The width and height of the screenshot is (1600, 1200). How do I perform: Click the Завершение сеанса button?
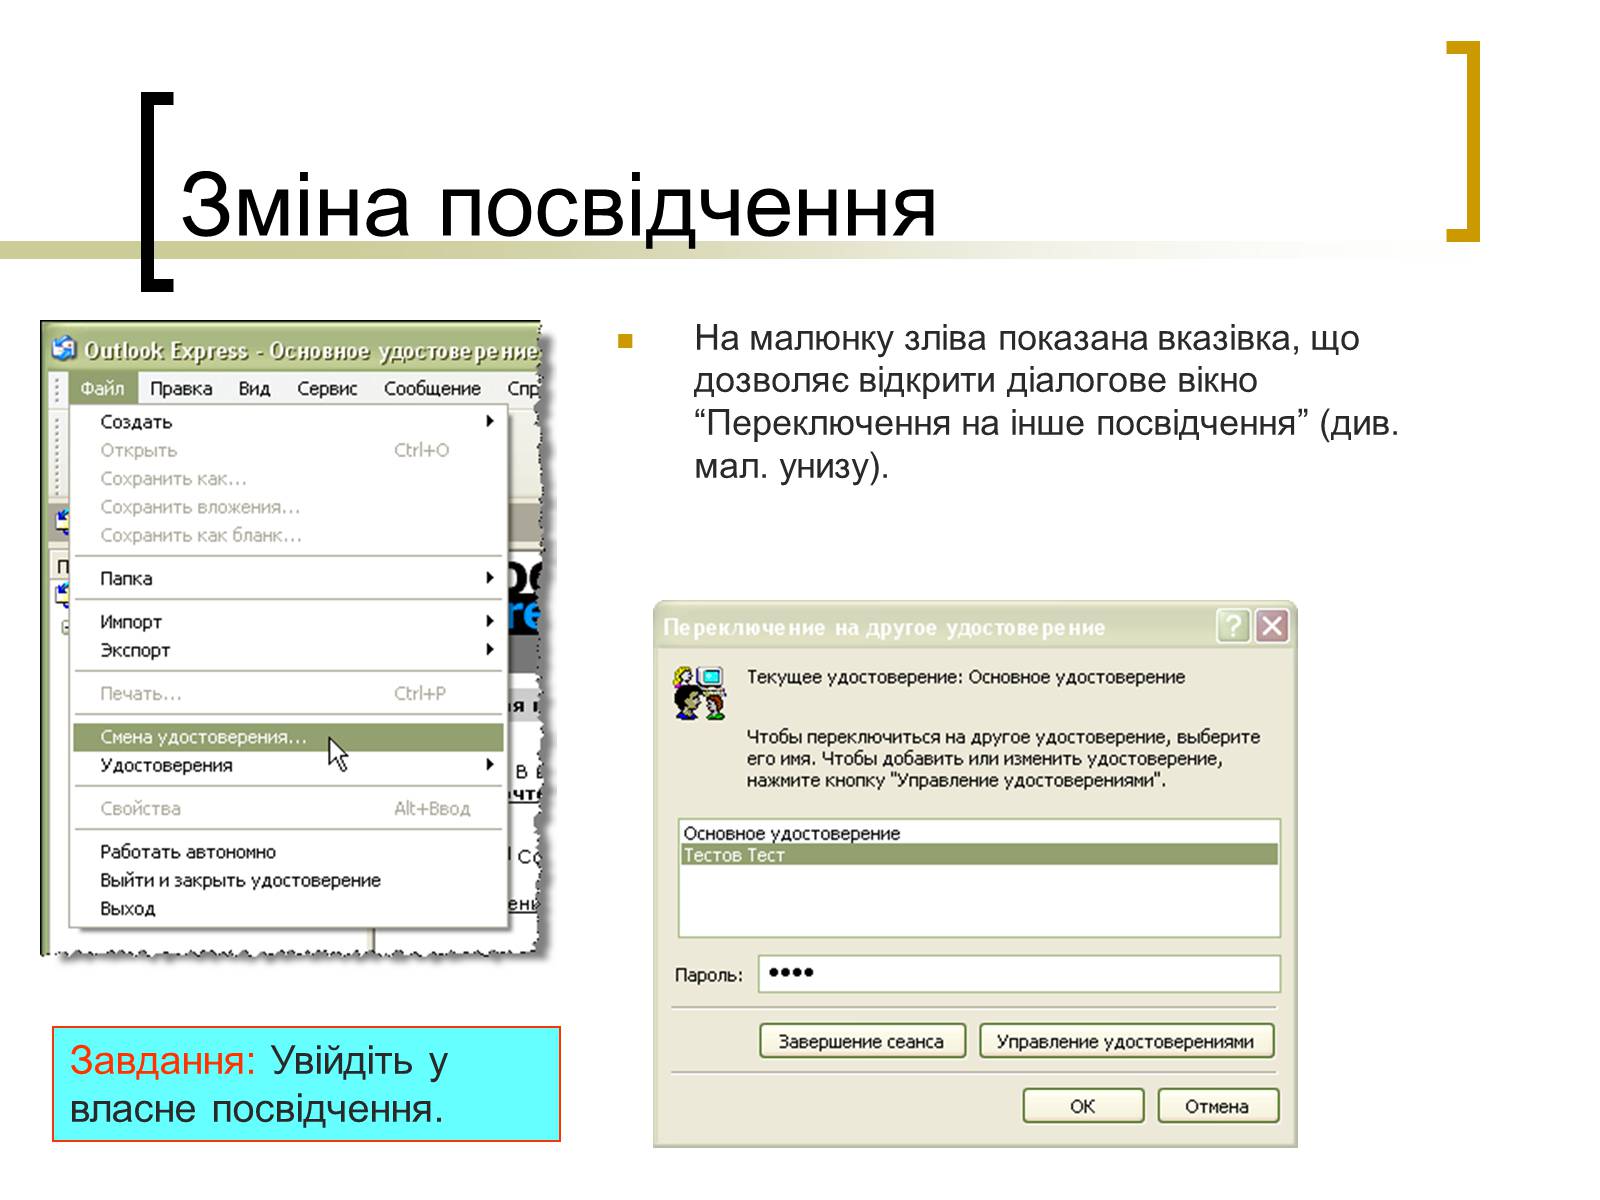(861, 1041)
